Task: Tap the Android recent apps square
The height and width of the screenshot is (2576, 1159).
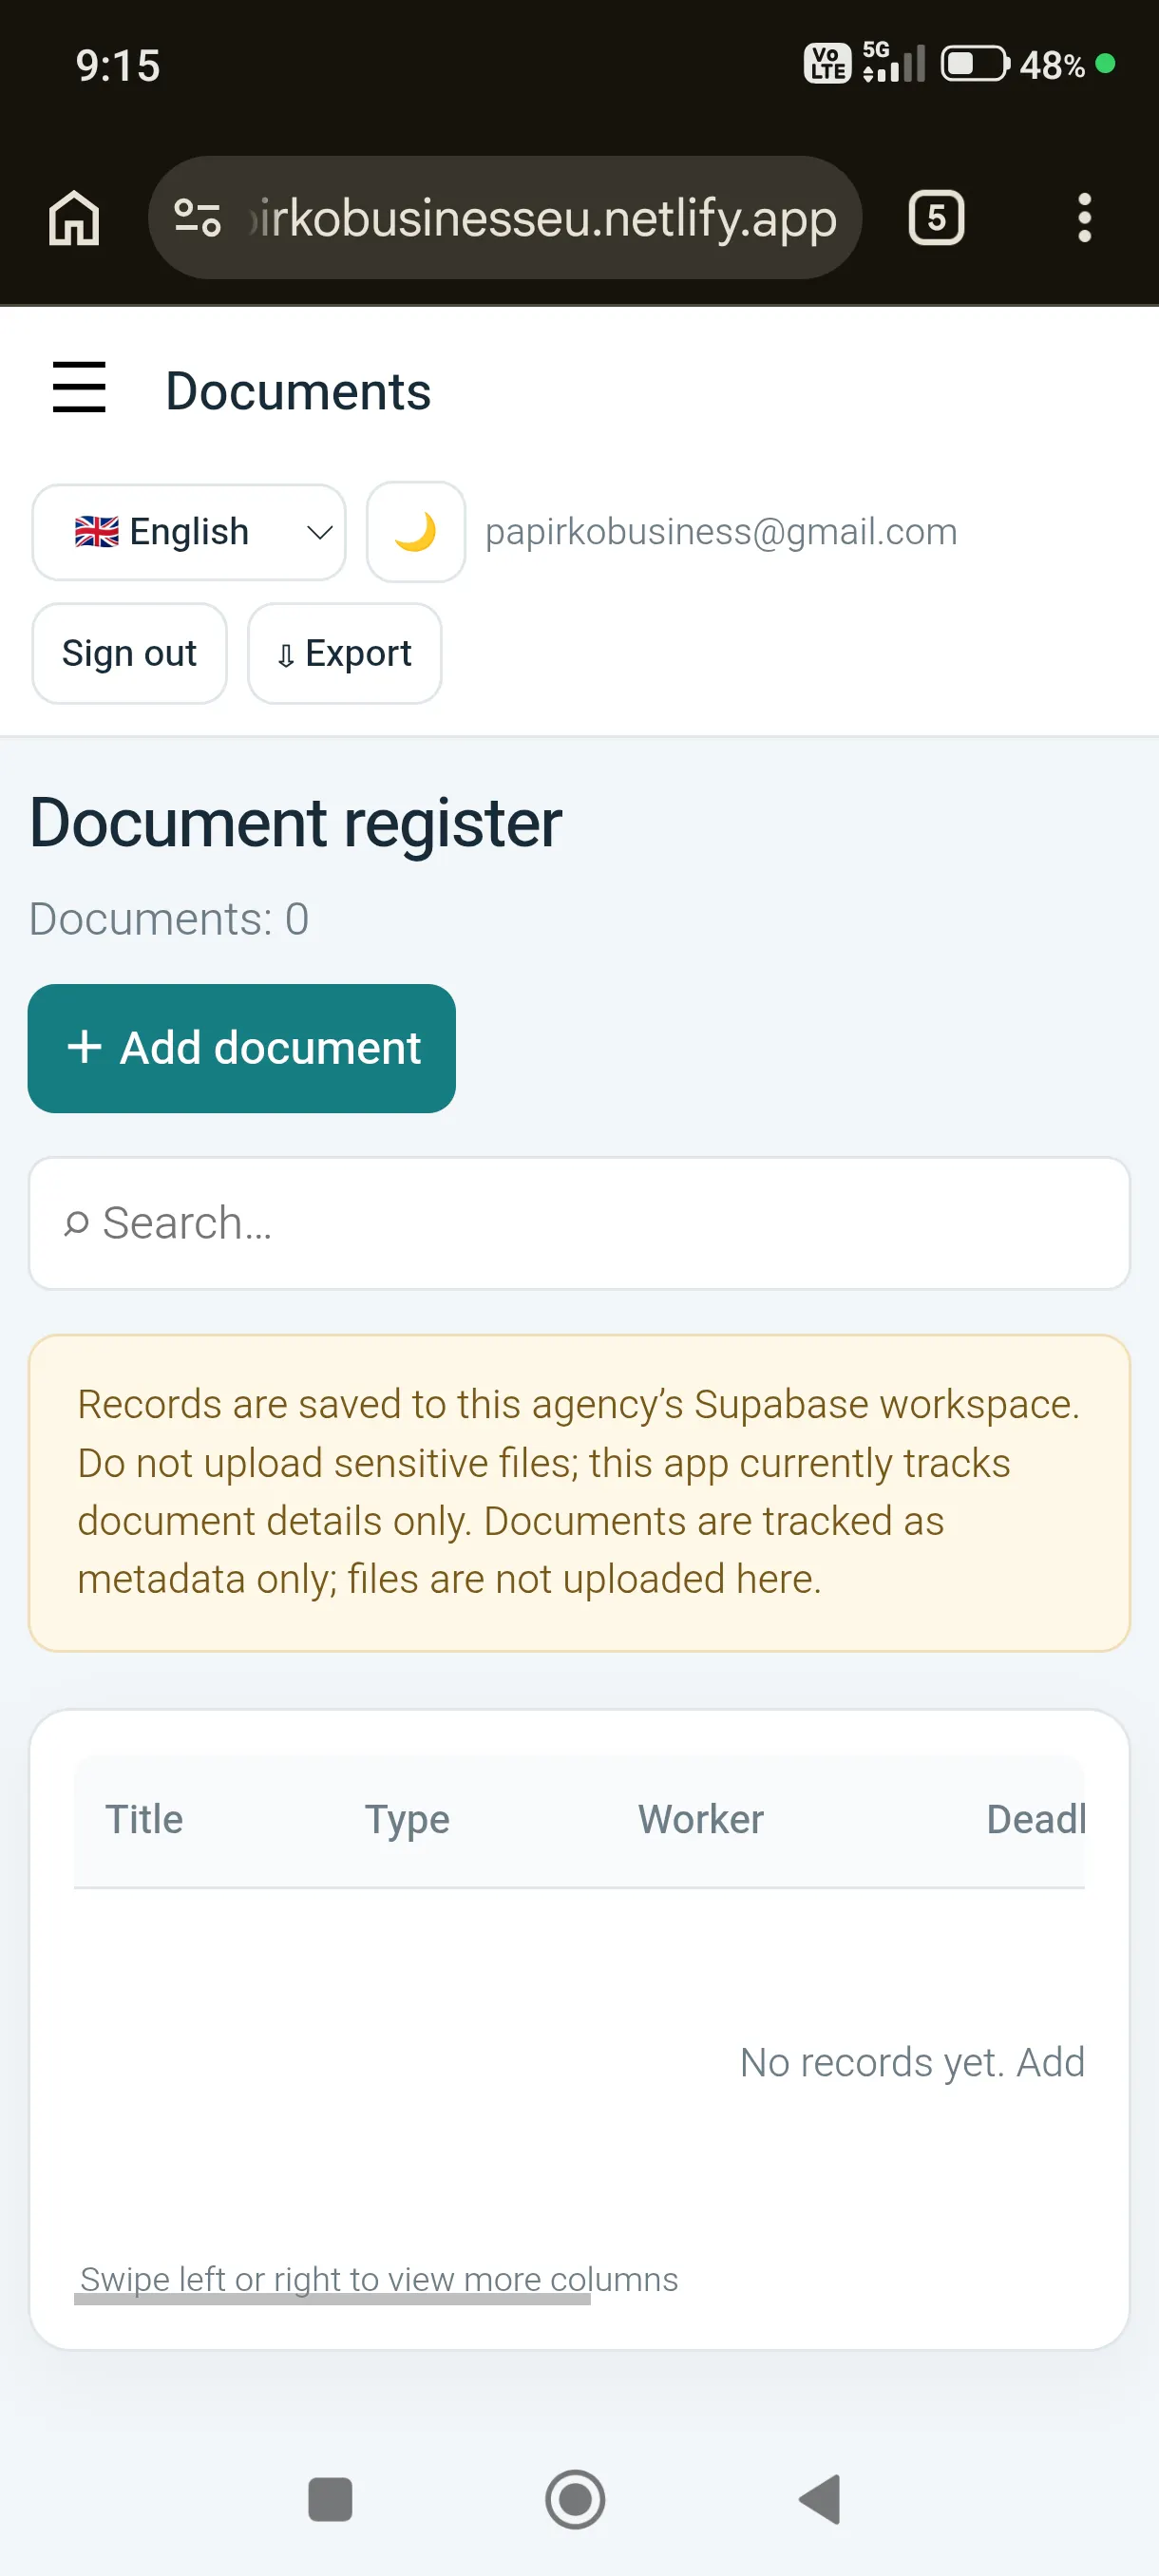Action: point(330,2499)
